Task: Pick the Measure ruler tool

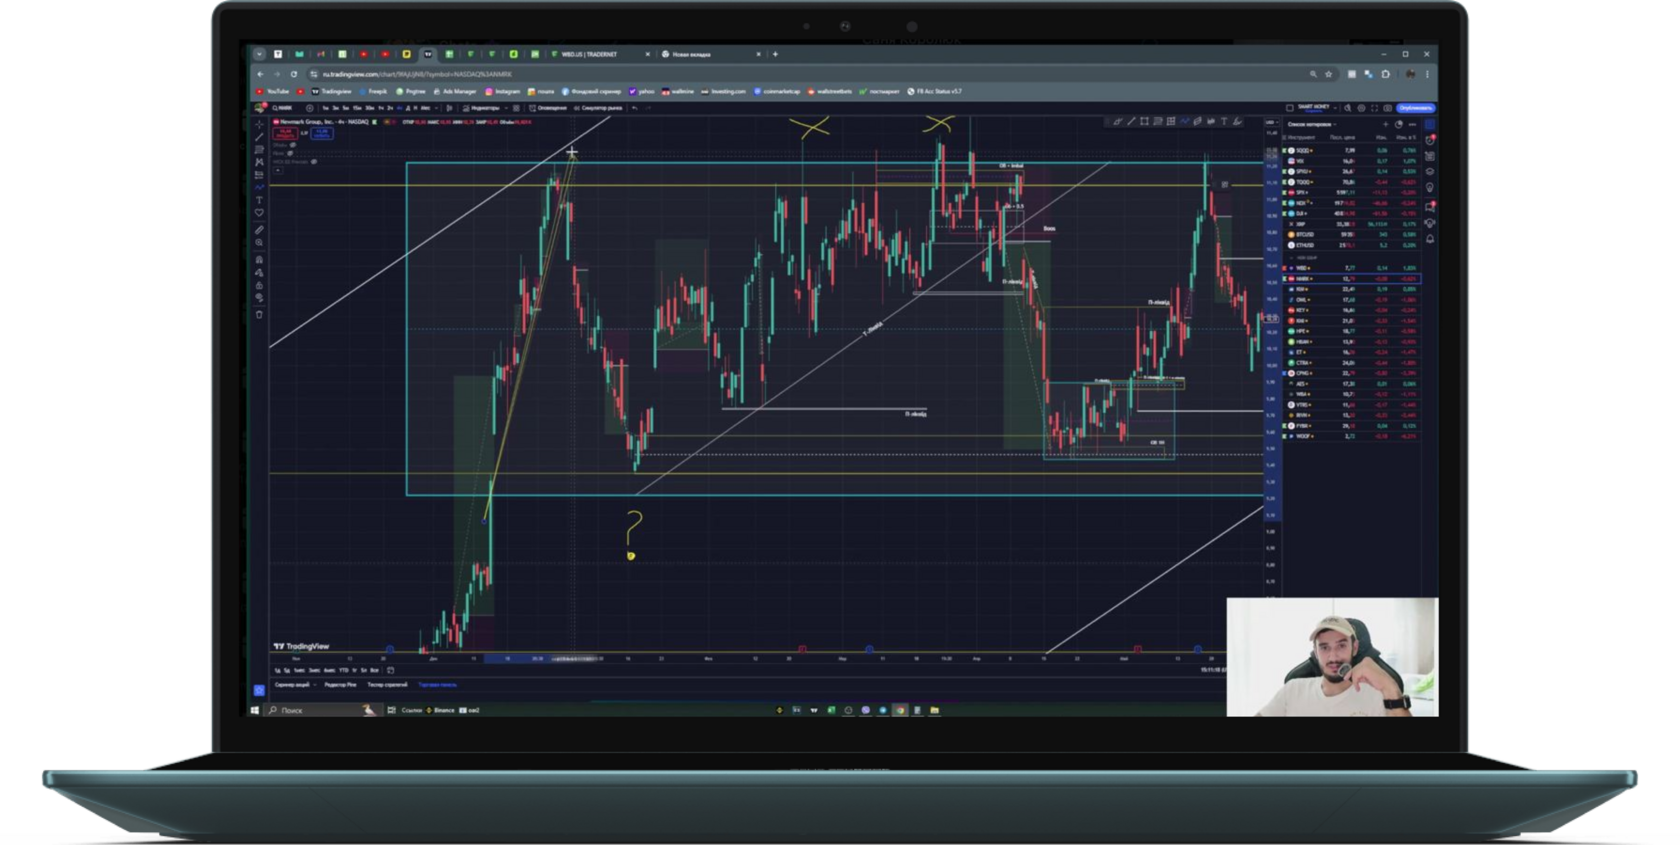Action: point(259,230)
